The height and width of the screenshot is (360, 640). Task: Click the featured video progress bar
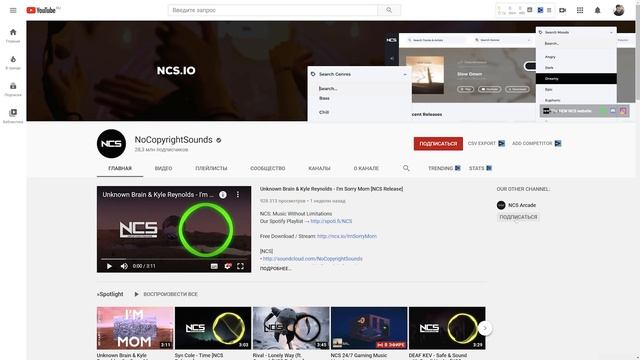click(x=174, y=259)
